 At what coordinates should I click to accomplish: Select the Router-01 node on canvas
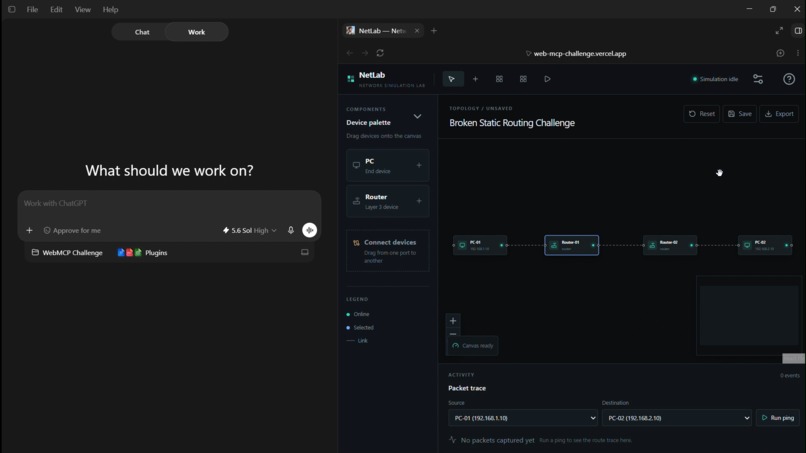coord(572,245)
